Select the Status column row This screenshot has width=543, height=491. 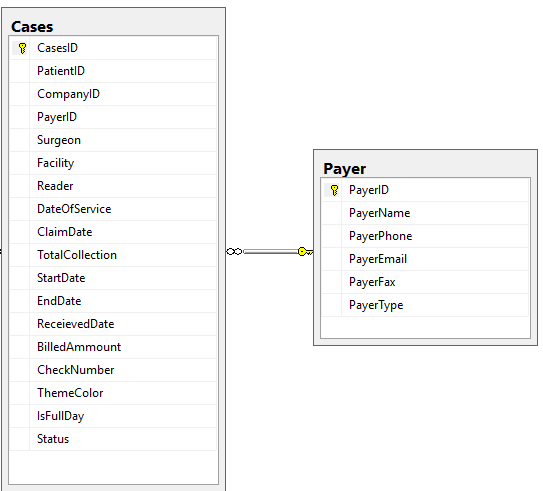point(113,439)
